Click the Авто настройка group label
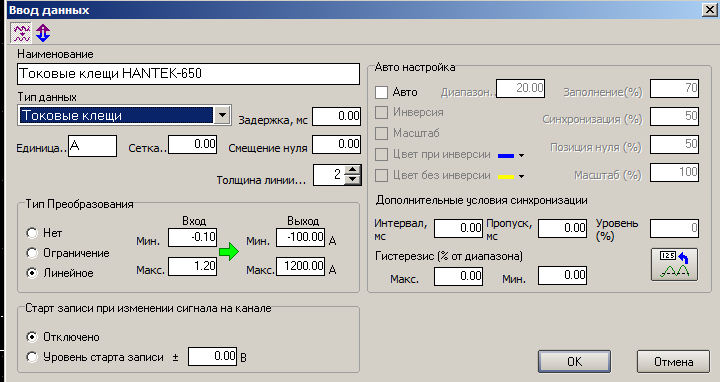Screen dimensions: 720x382 (x=415, y=67)
